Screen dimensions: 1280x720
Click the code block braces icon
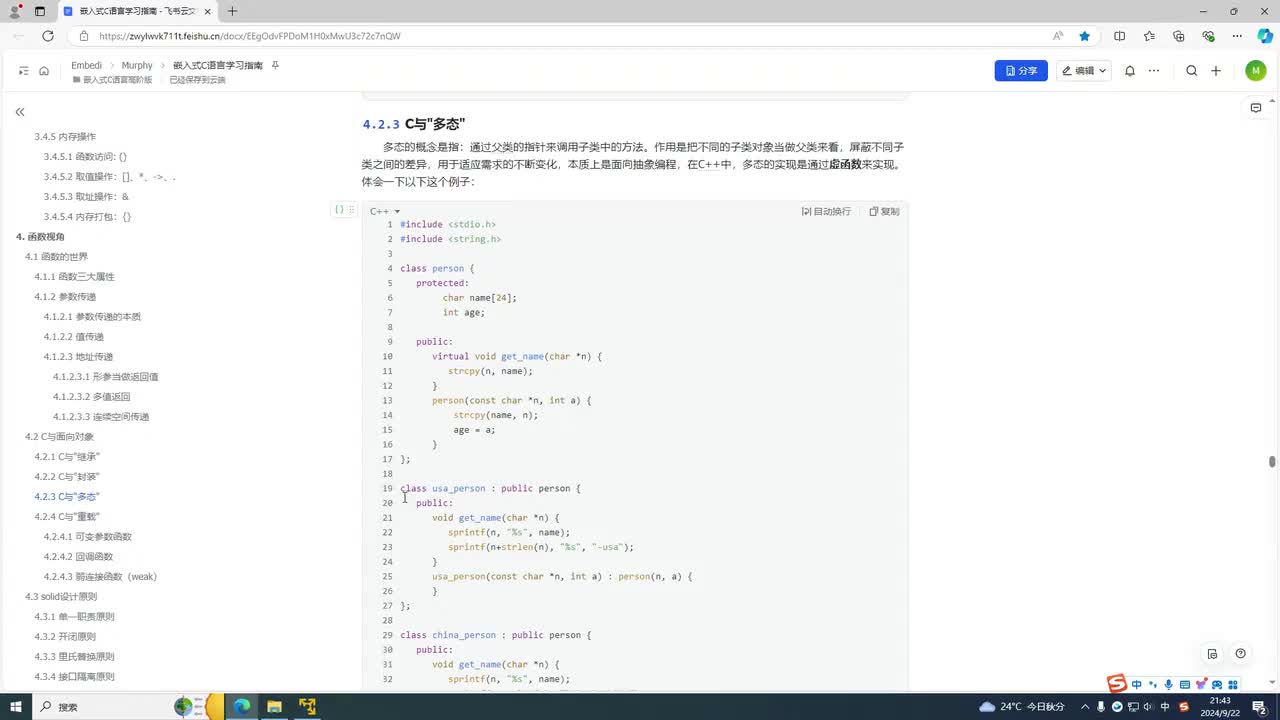tap(339, 210)
